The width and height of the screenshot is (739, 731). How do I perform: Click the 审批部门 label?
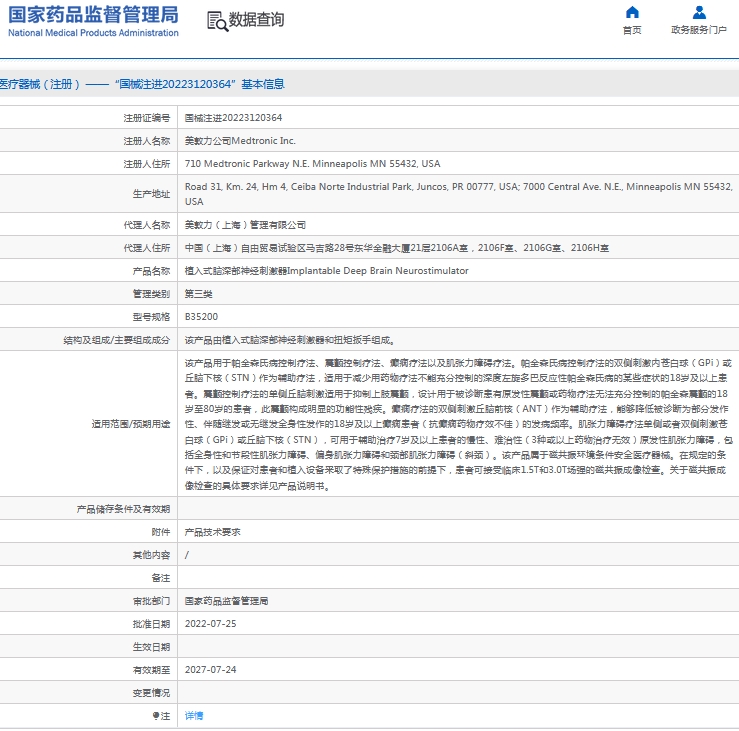(151, 601)
